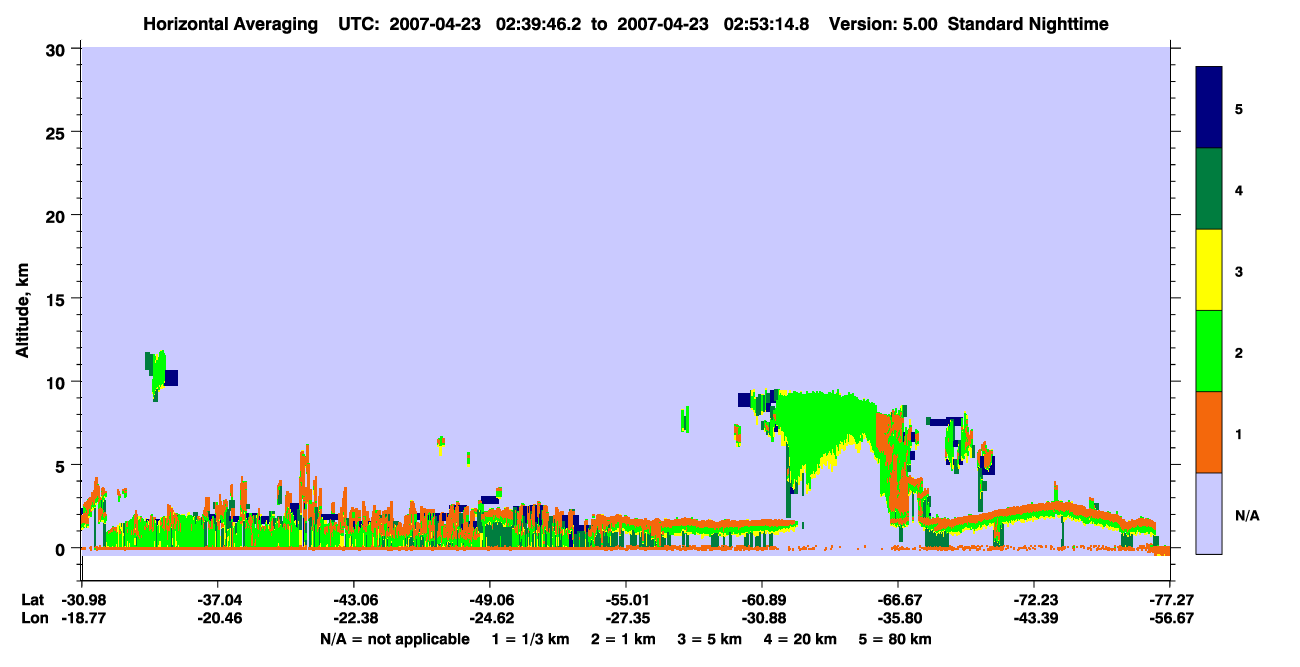Image resolution: width=1300 pixels, height=667 pixels.
Task: Click the '3 = 5 km' legend text
Action: click(709, 639)
